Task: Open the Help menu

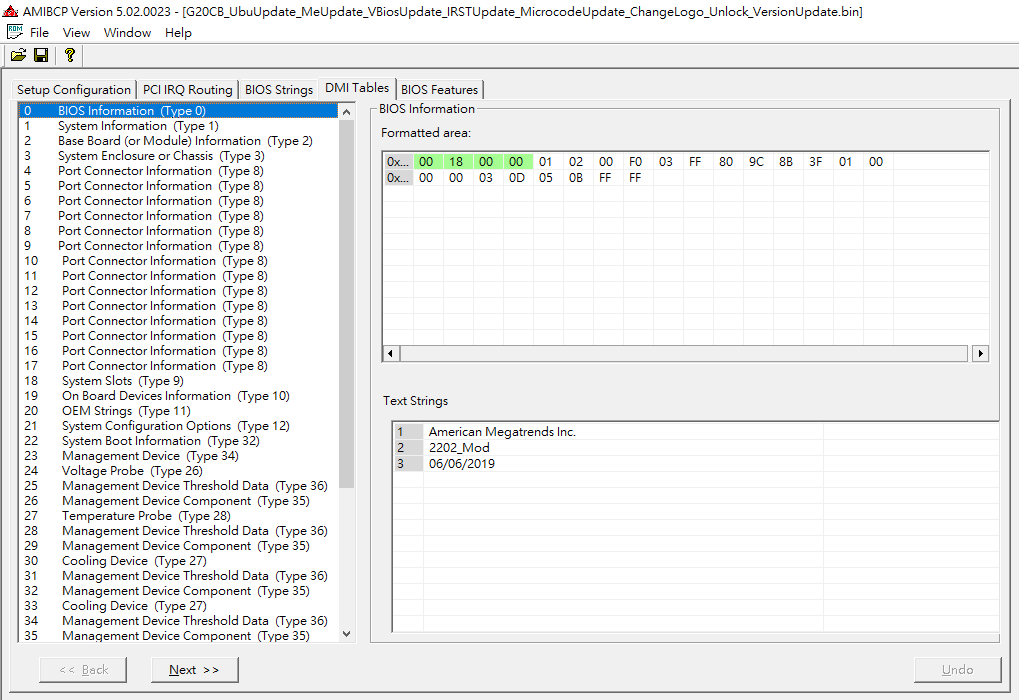Action: (178, 32)
